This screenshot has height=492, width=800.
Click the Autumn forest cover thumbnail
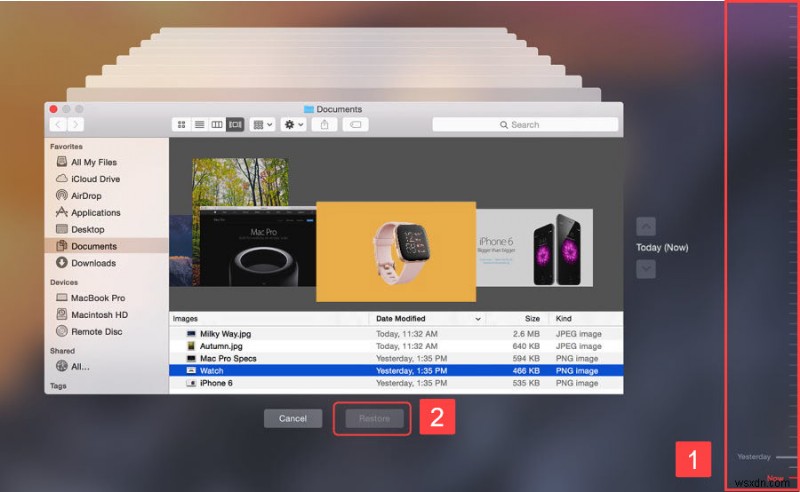240,181
